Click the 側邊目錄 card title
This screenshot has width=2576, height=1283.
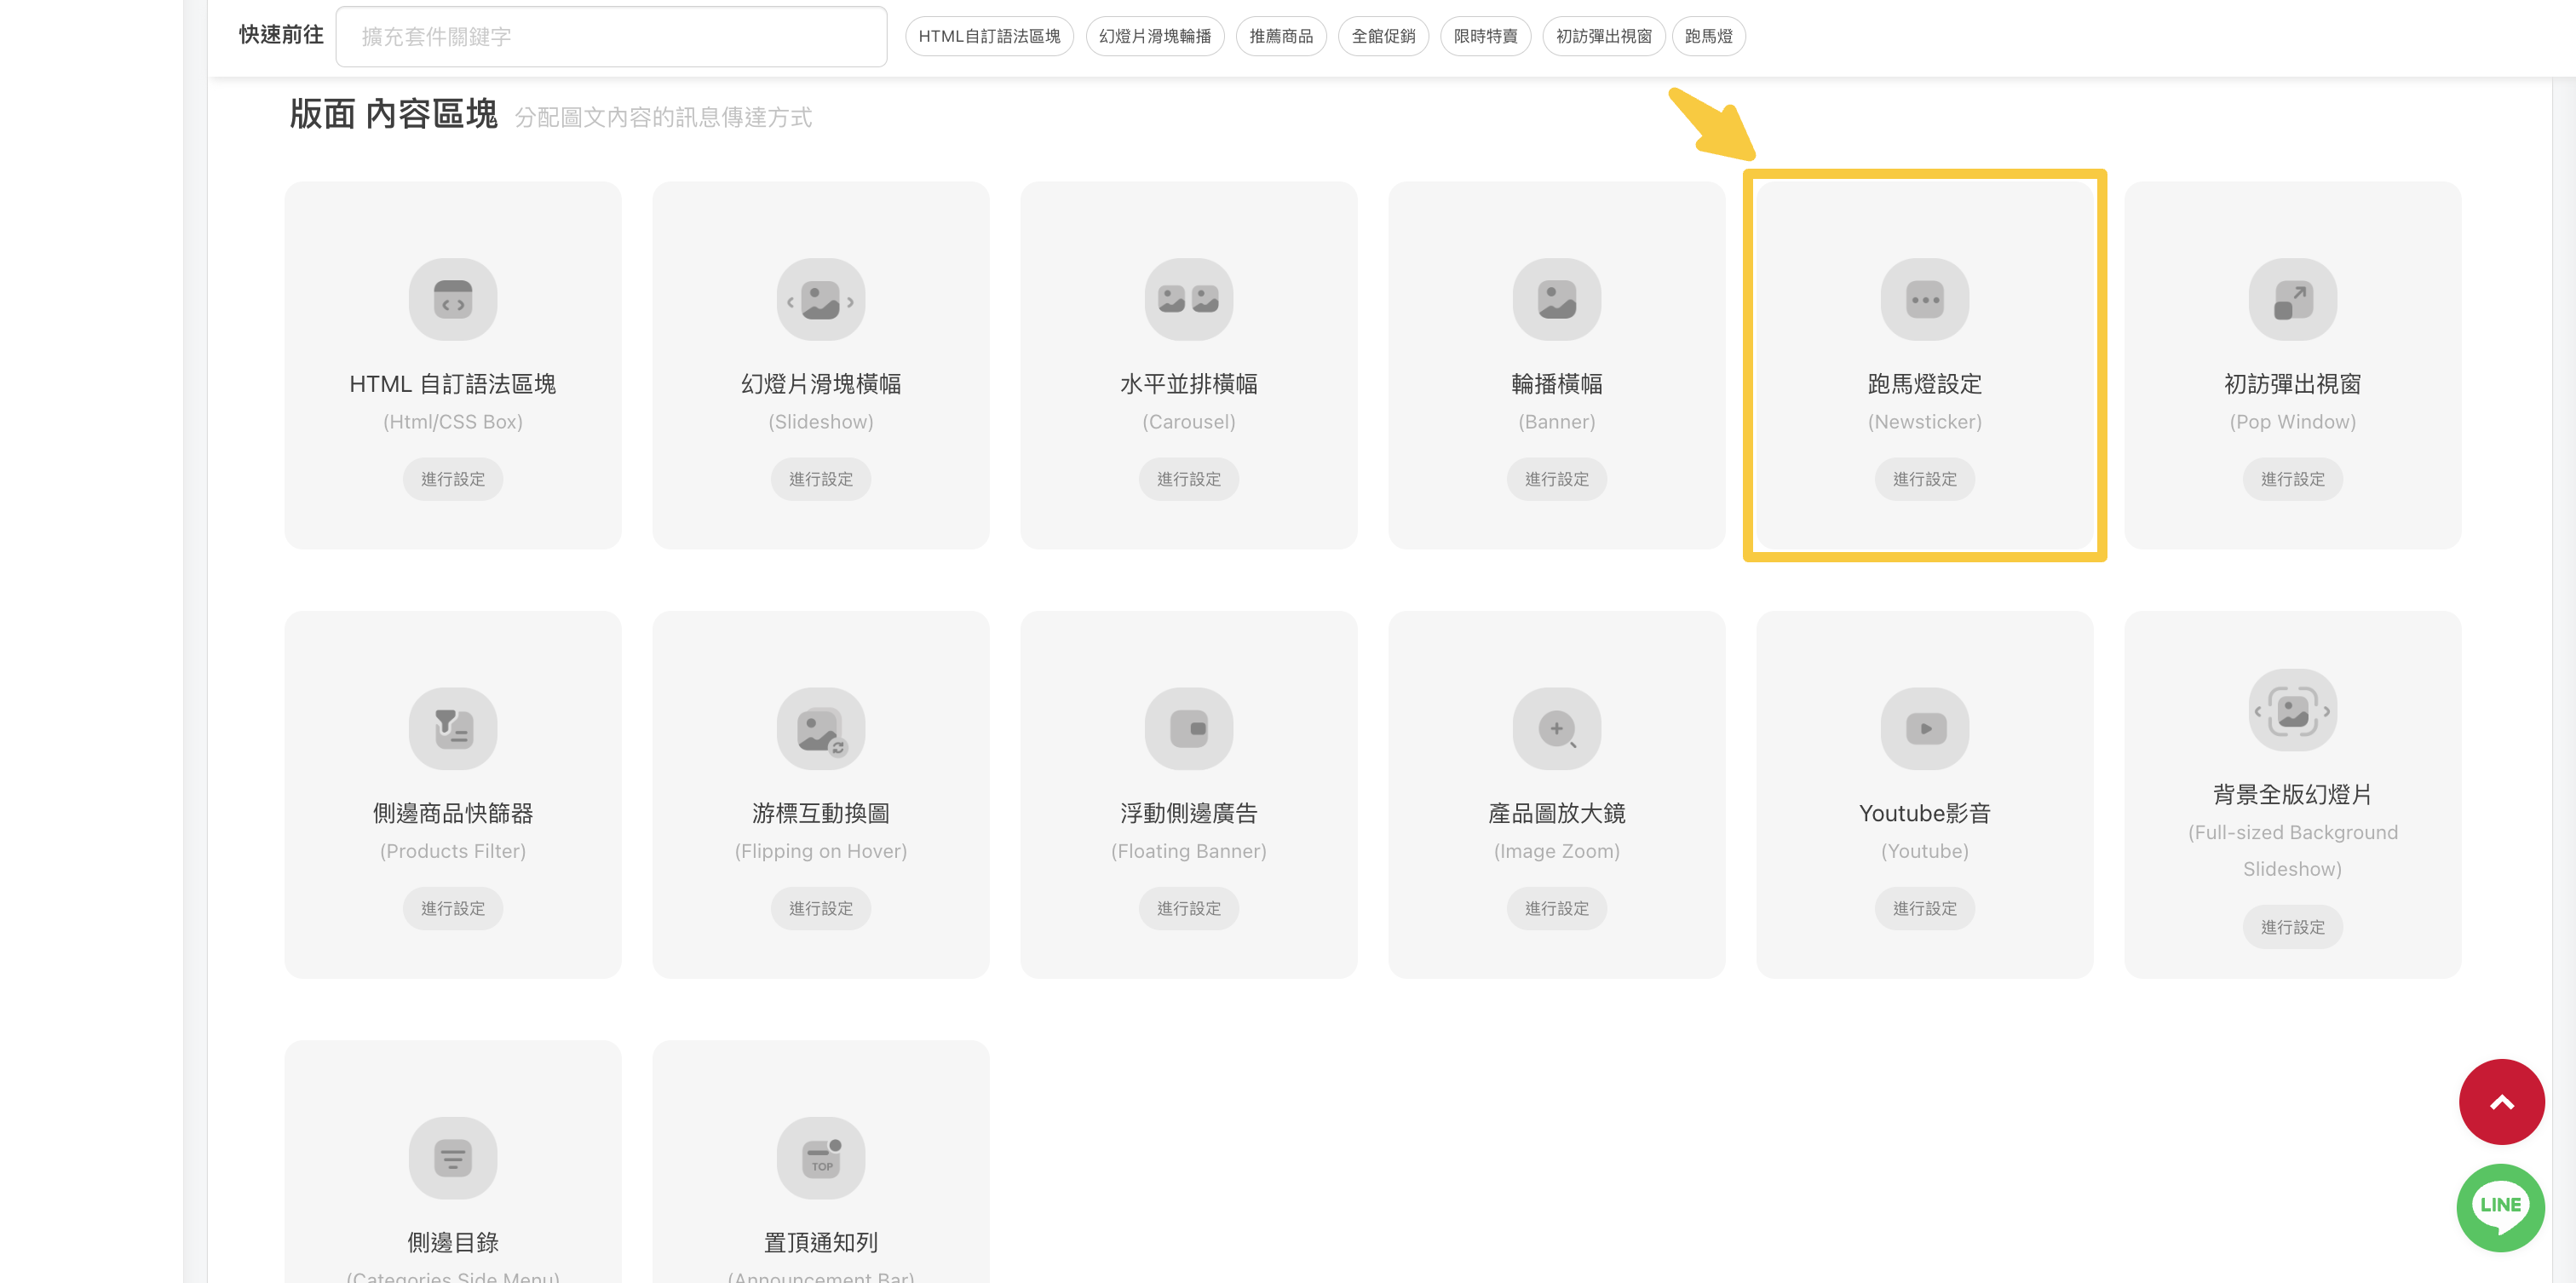pyautogui.click(x=453, y=1242)
